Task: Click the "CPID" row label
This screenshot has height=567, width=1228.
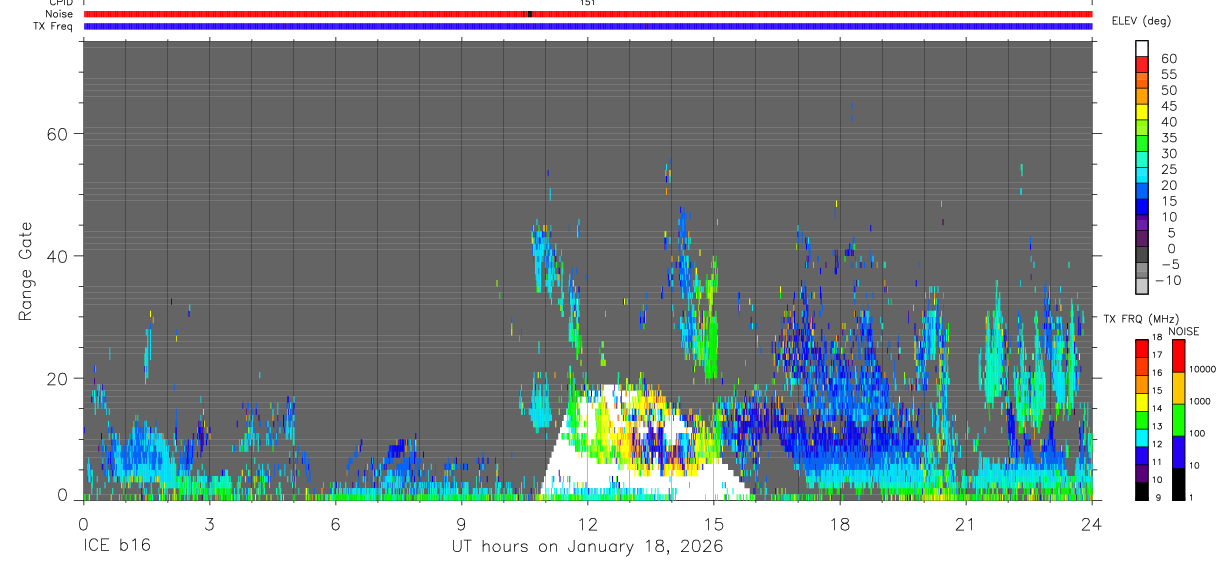Action: click(61, 3)
